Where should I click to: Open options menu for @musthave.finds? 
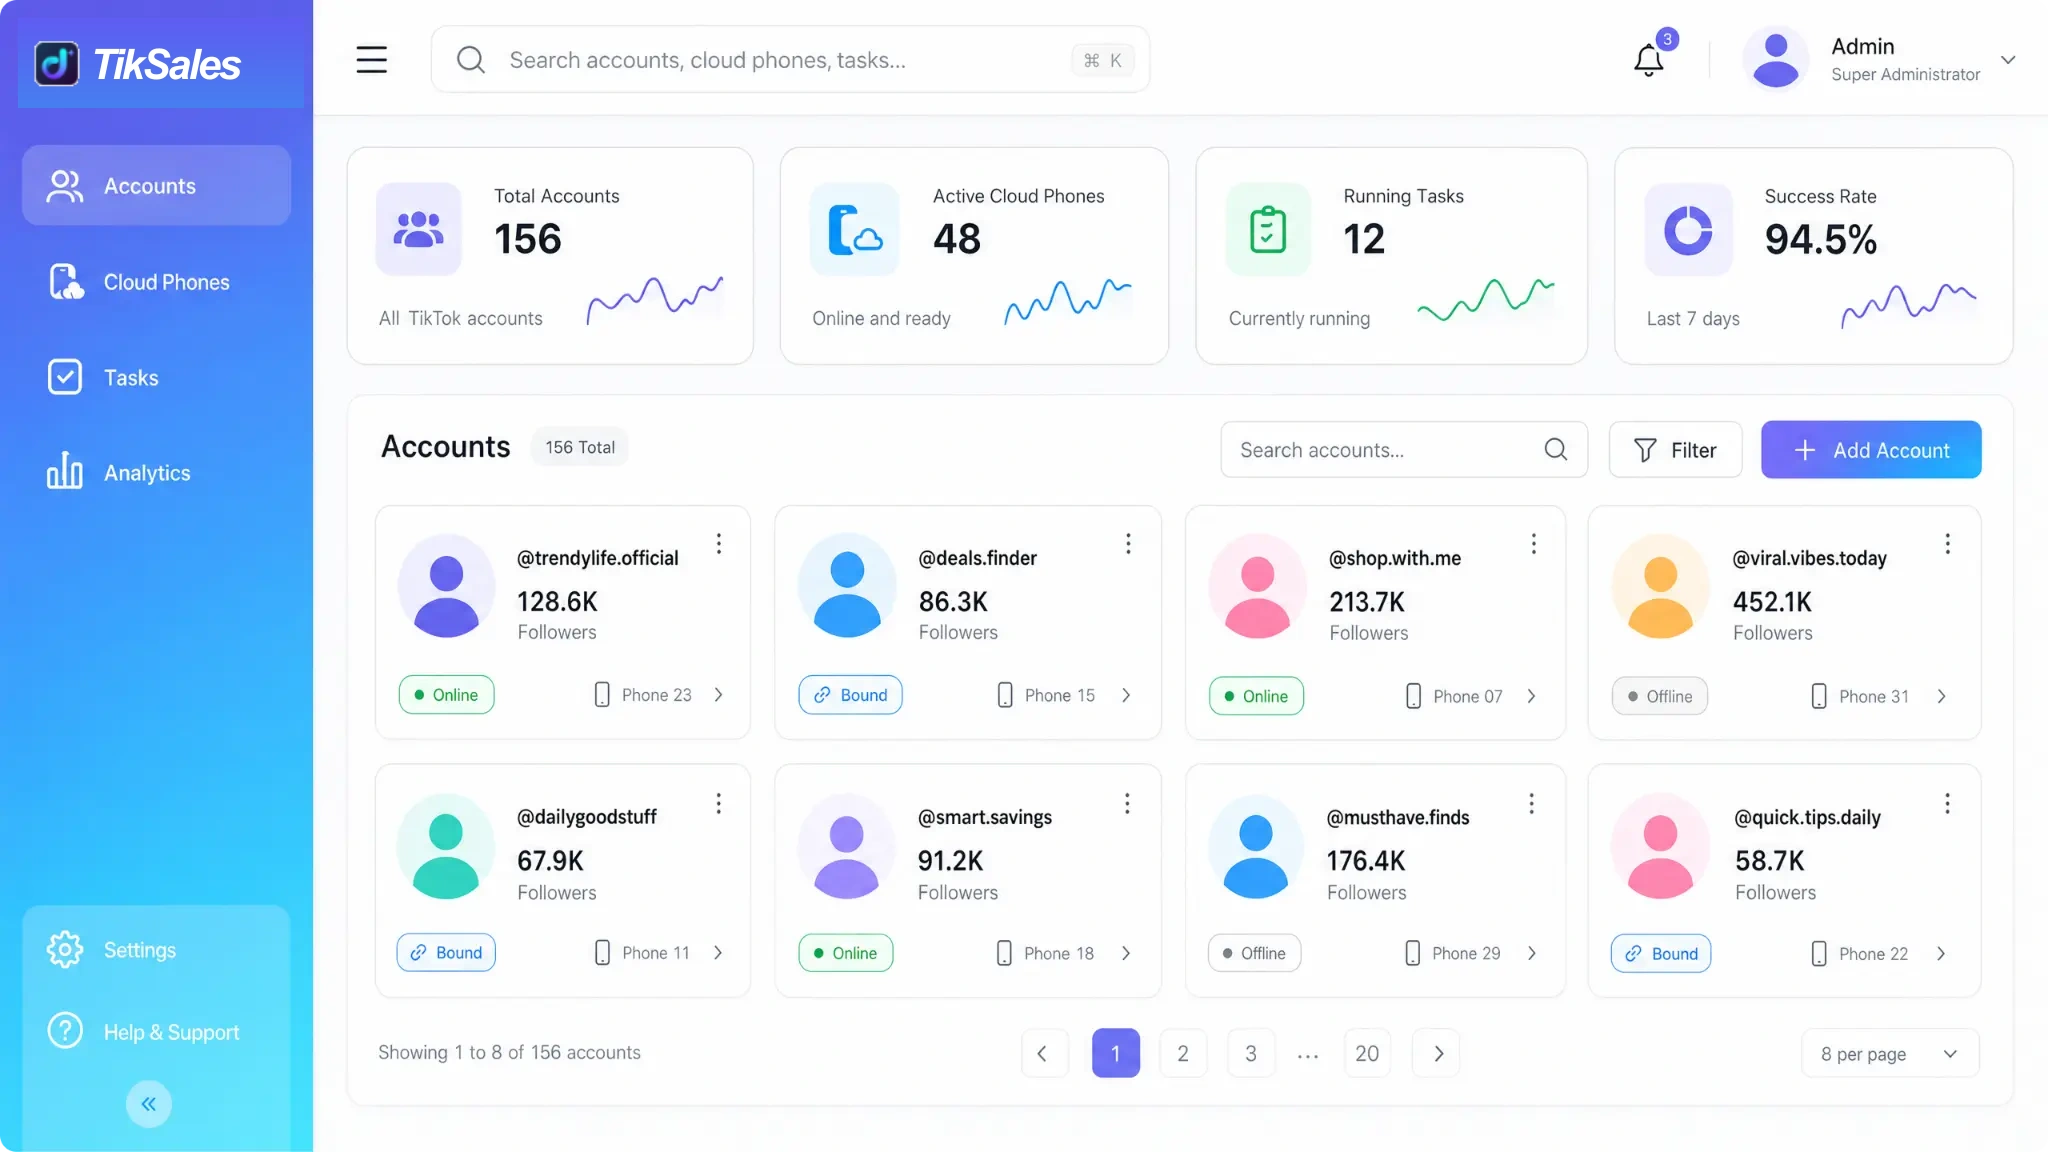(x=1532, y=804)
